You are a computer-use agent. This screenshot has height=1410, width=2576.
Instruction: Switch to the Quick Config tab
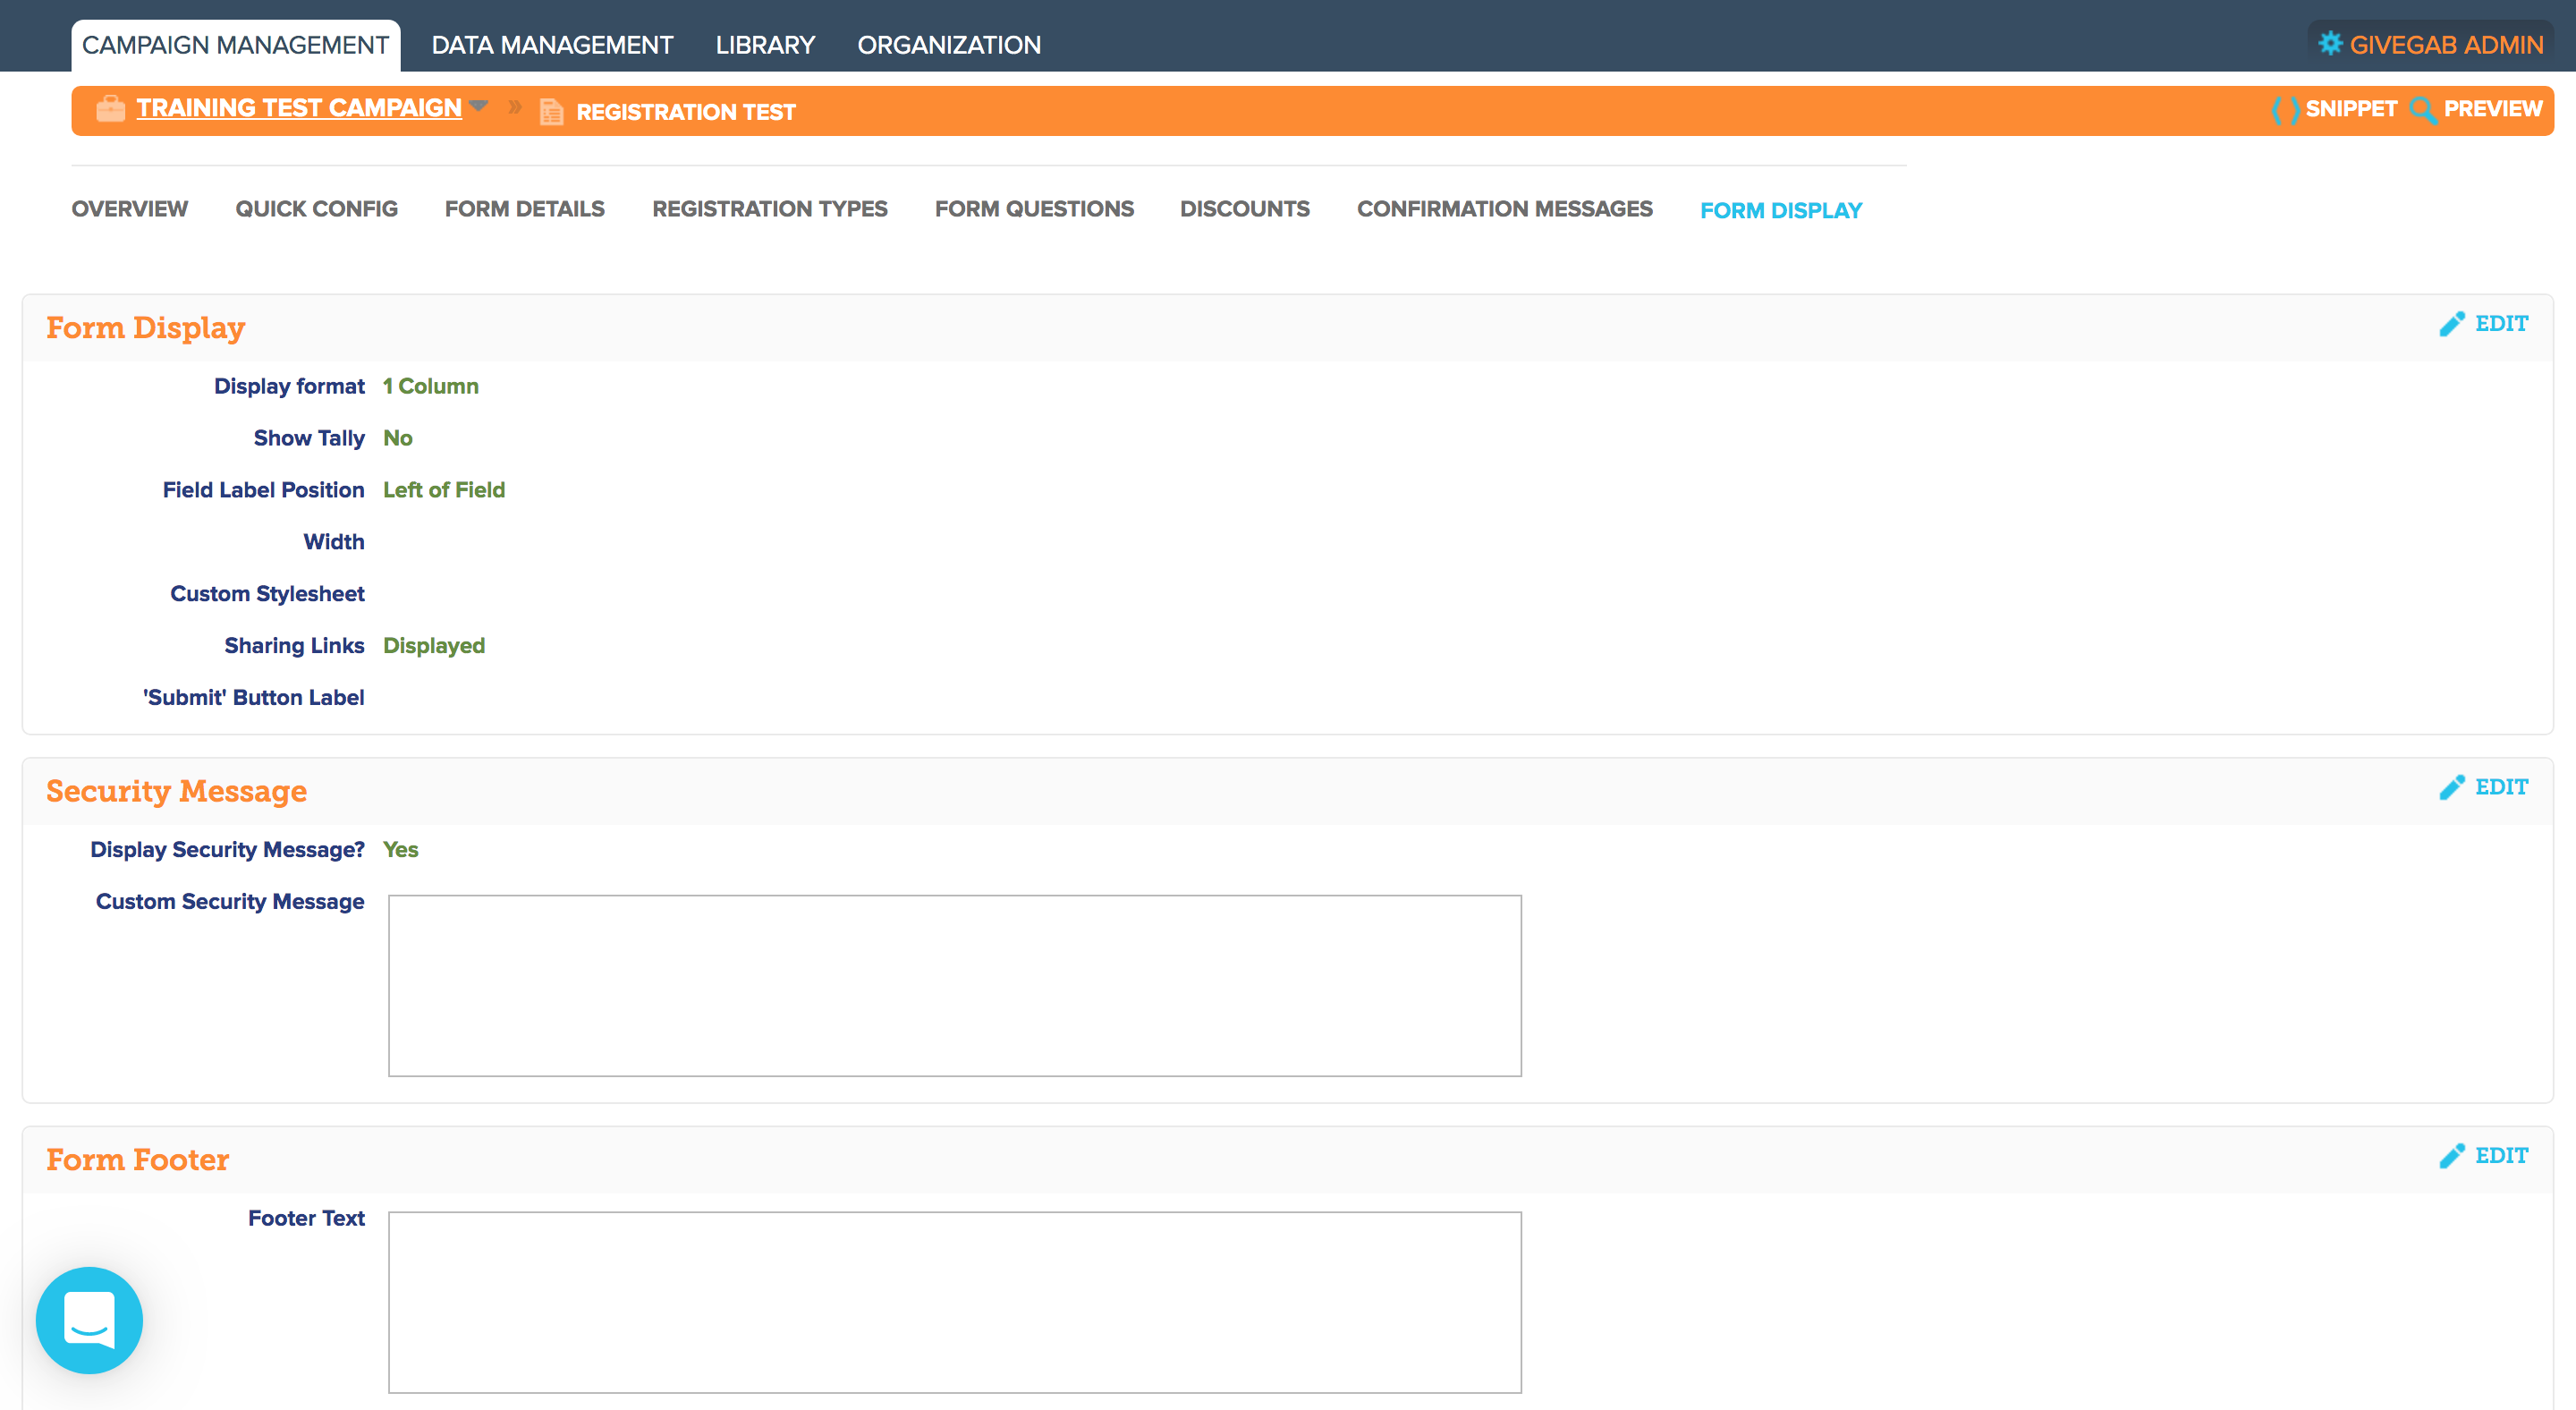point(316,209)
